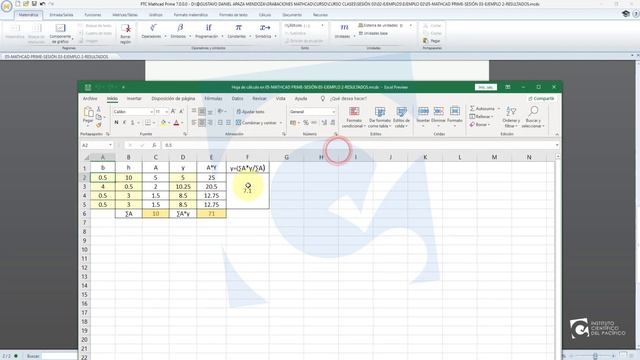Image resolution: width=640 pixels, height=360 pixels.
Task: Open font size 11 dropdown
Action: pyautogui.click(x=167, y=111)
